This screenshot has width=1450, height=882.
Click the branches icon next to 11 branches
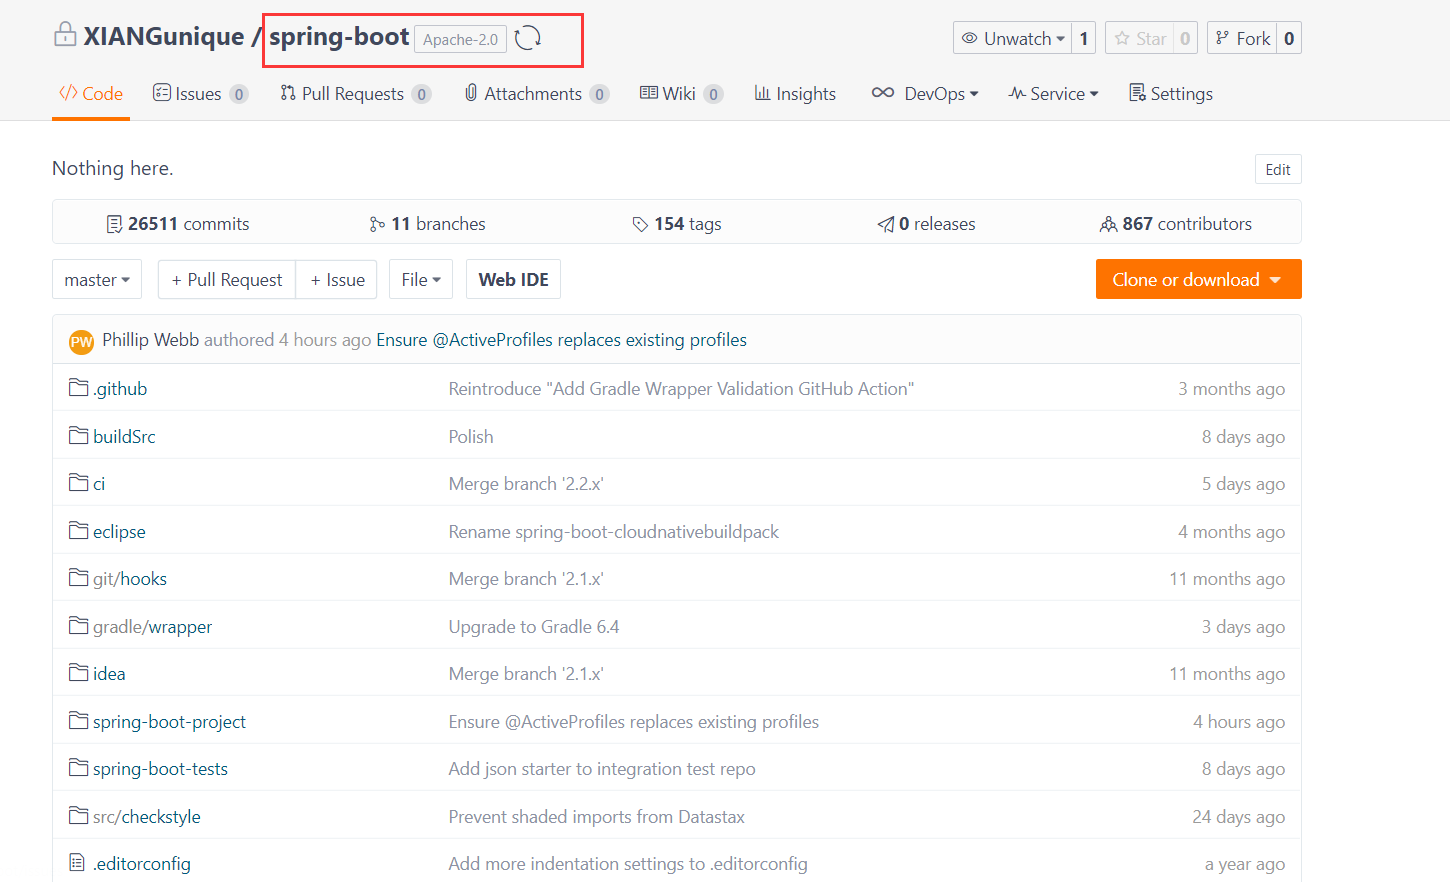[x=377, y=224]
